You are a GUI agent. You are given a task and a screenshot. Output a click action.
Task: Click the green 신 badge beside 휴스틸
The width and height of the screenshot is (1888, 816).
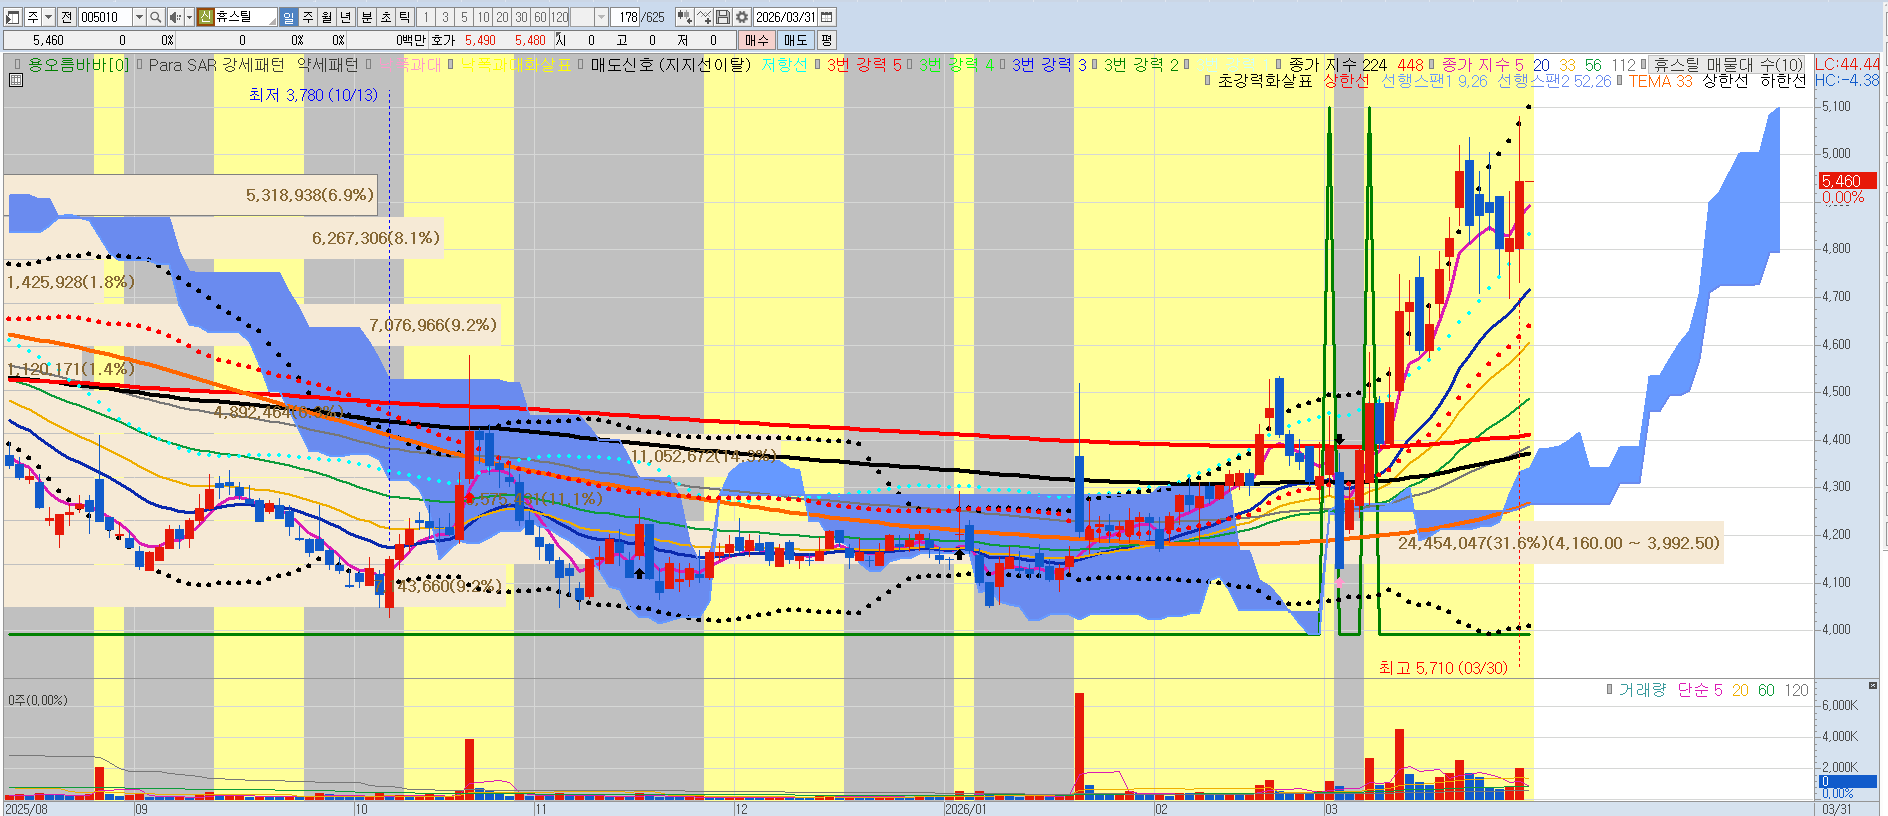pos(206,17)
